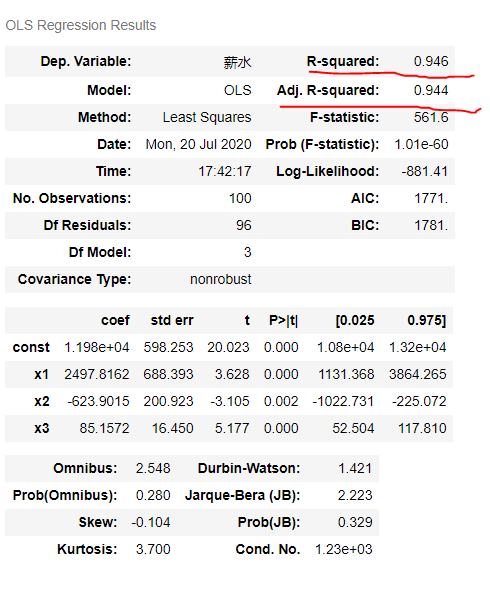Click the x3 t value 5.177
The height and width of the screenshot is (591, 490).
click(232, 429)
